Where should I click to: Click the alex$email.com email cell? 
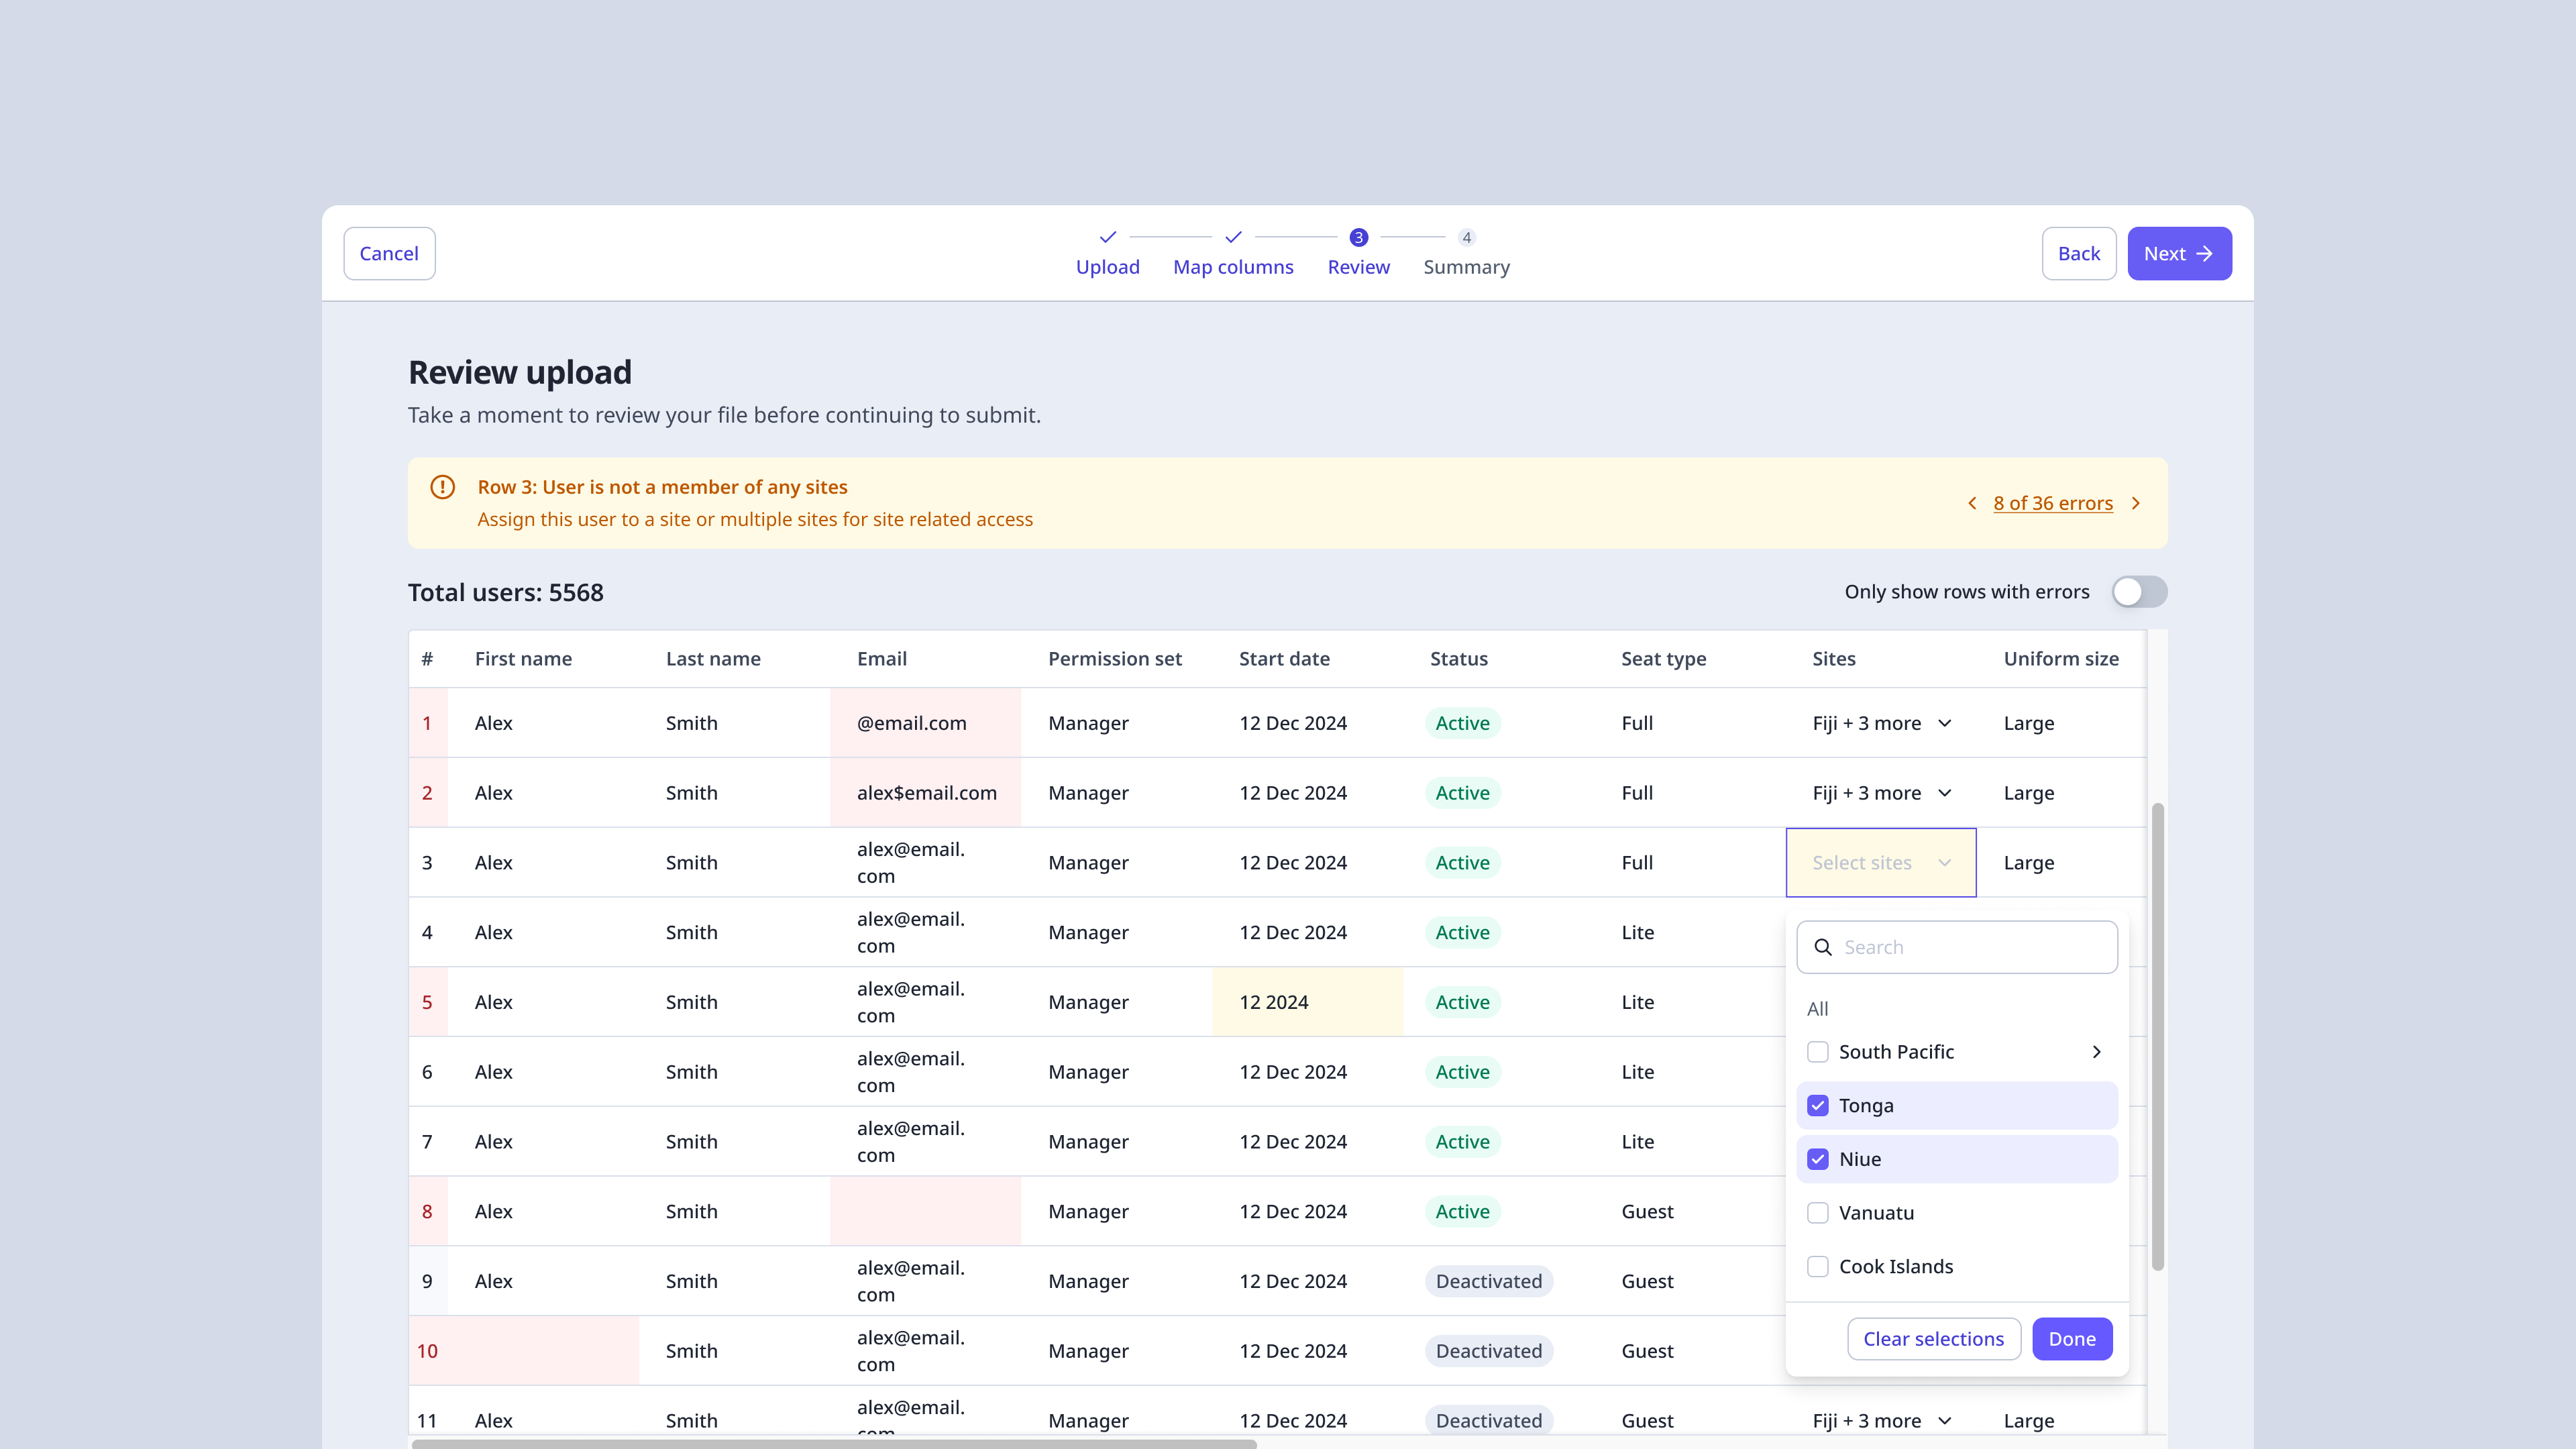point(925,793)
